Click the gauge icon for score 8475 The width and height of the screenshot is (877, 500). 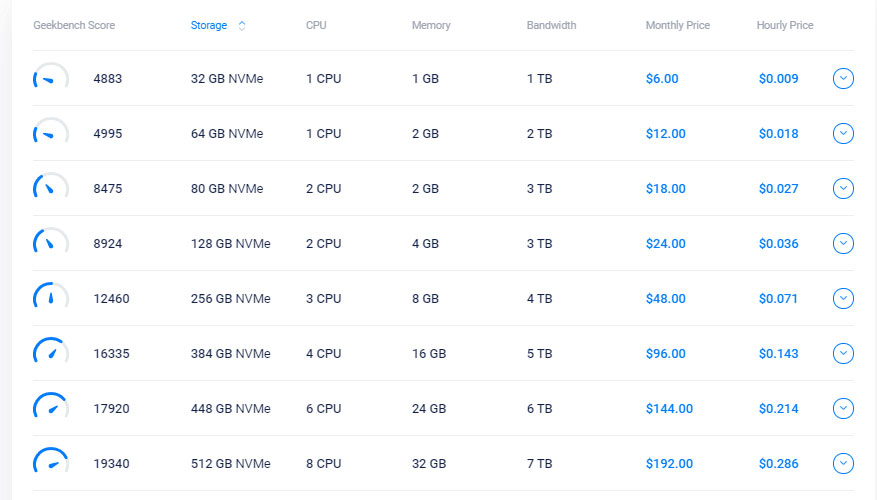pyautogui.click(x=51, y=187)
